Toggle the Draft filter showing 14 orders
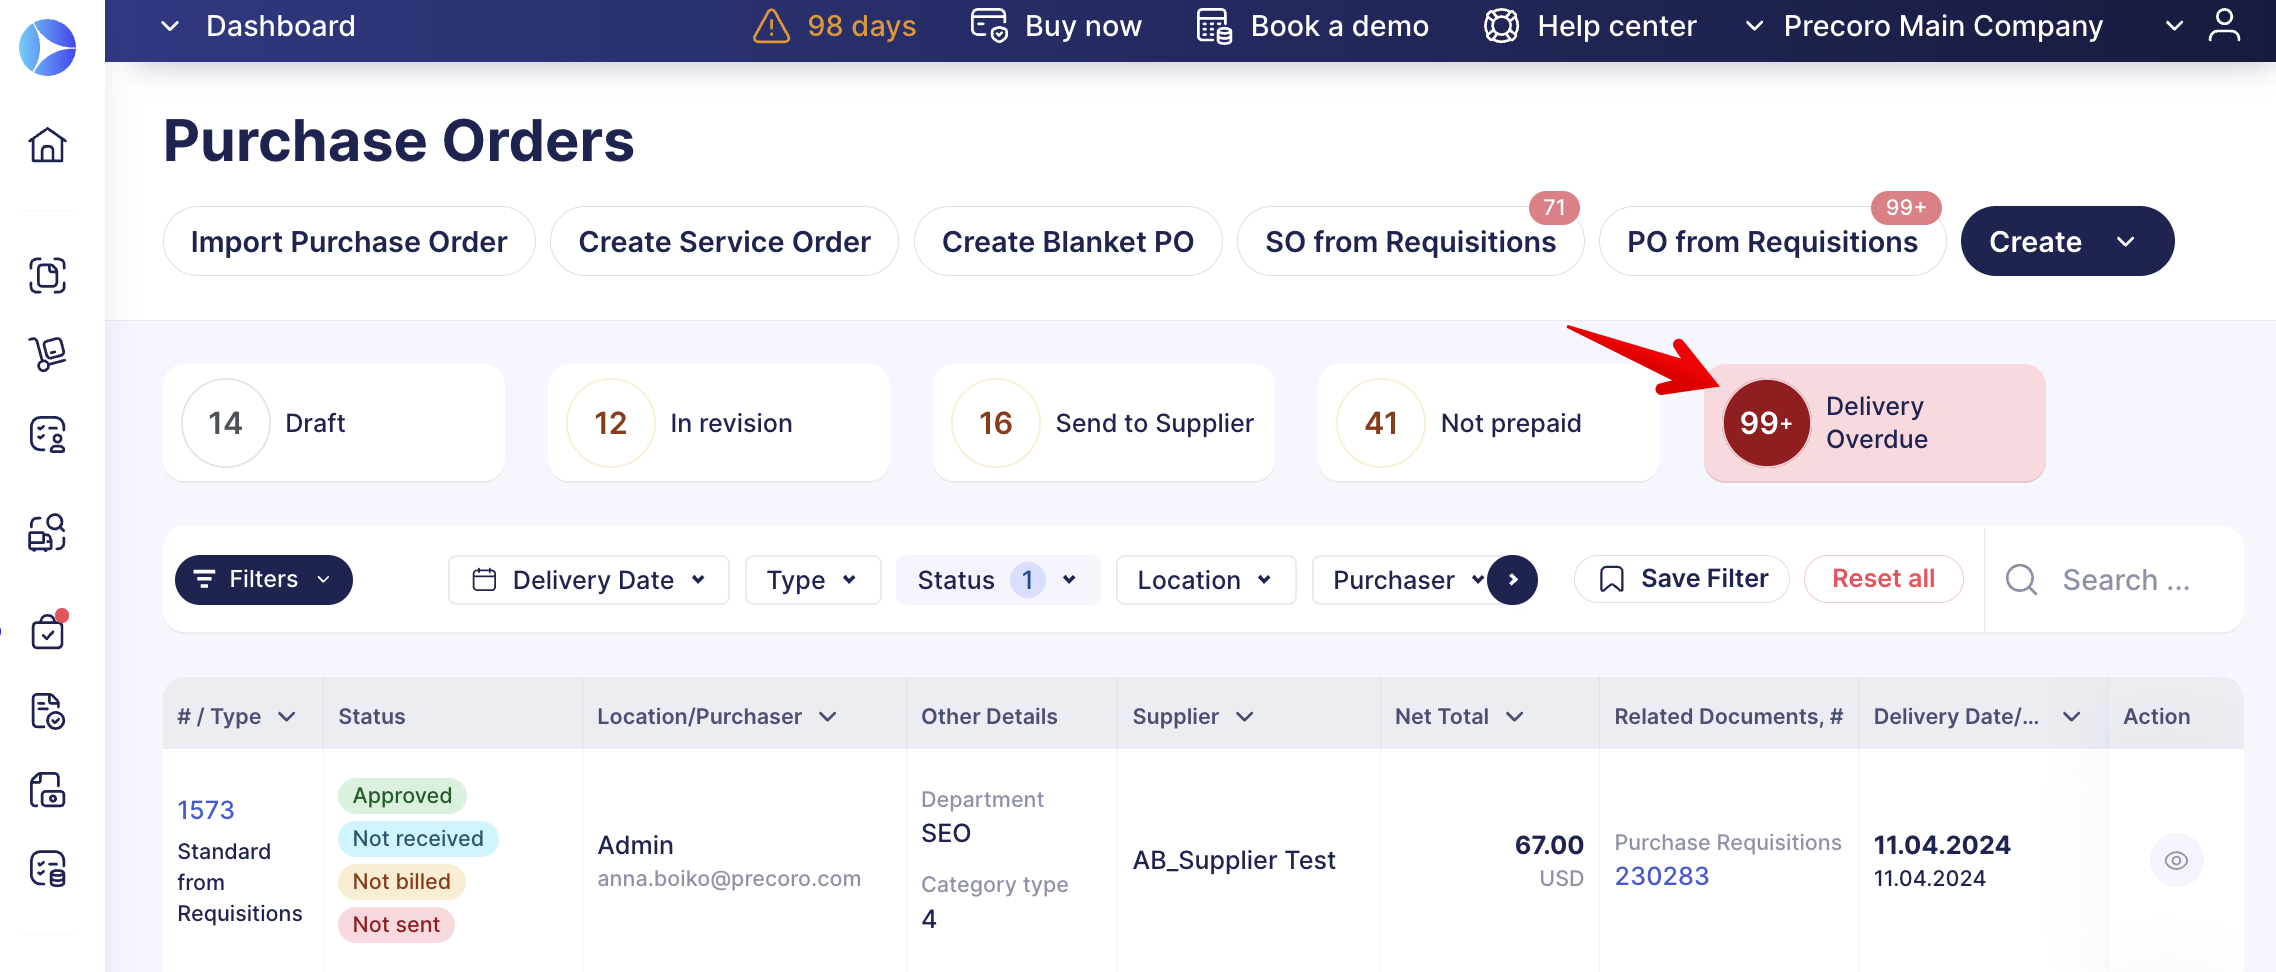Viewport: 2276px width, 972px height. click(333, 422)
